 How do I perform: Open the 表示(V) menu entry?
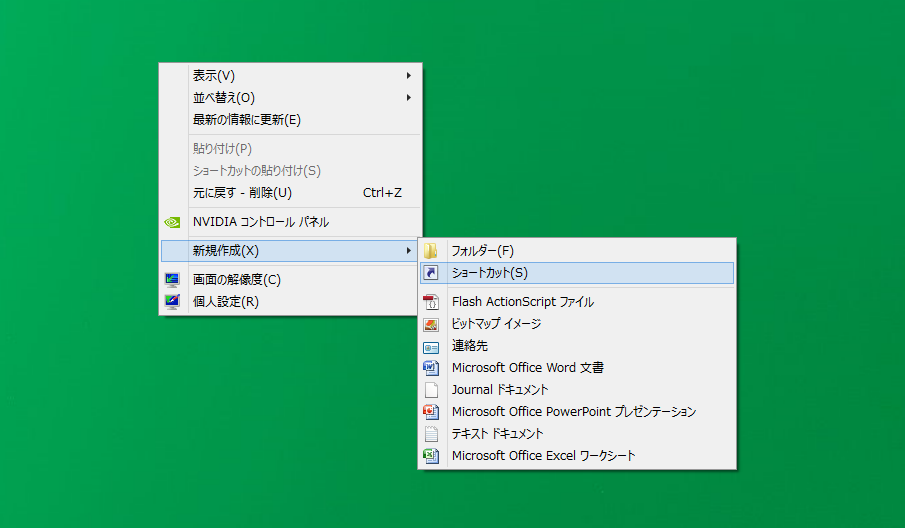(x=290, y=76)
